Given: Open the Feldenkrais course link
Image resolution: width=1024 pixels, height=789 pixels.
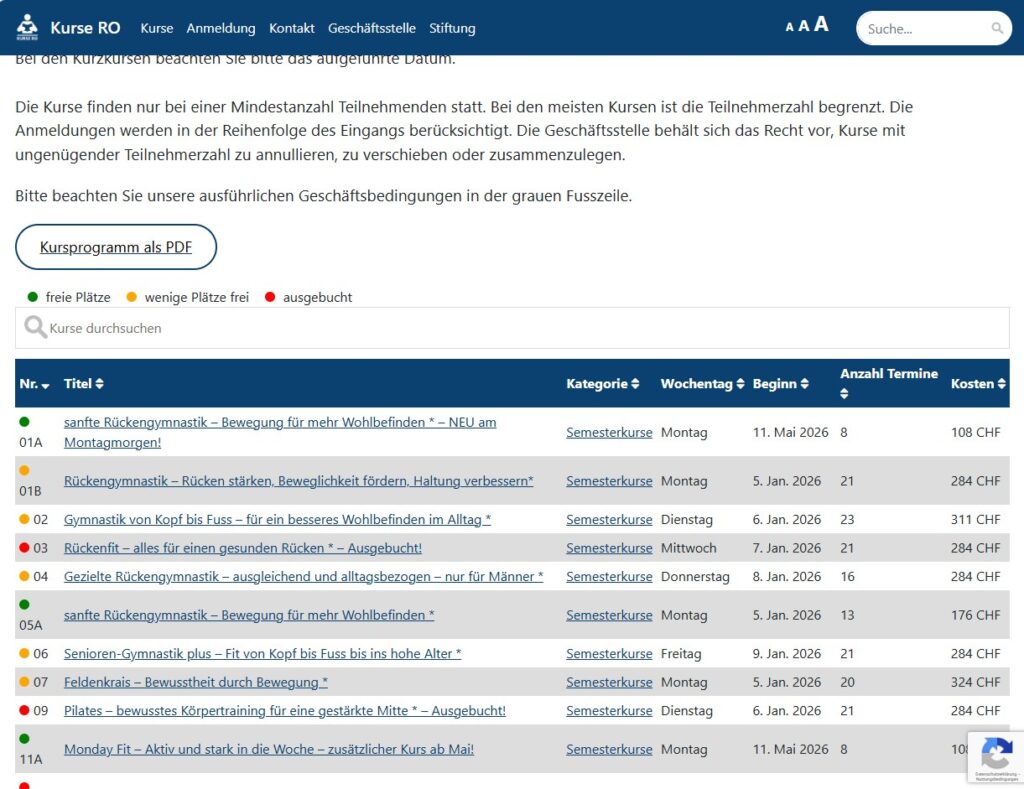Looking at the screenshot, I should [x=196, y=682].
